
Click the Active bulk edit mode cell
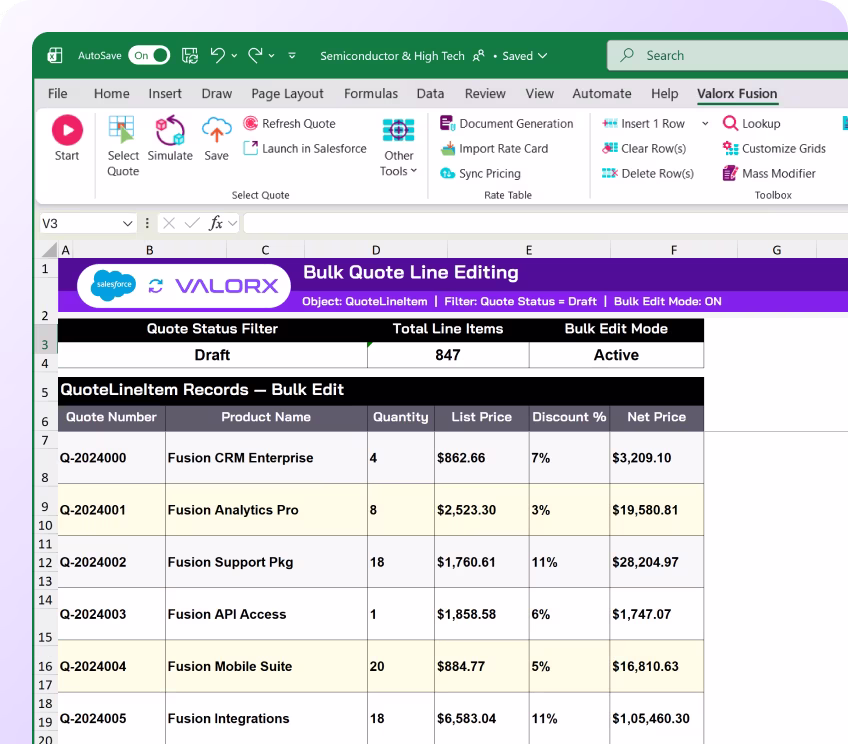(x=617, y=355)
